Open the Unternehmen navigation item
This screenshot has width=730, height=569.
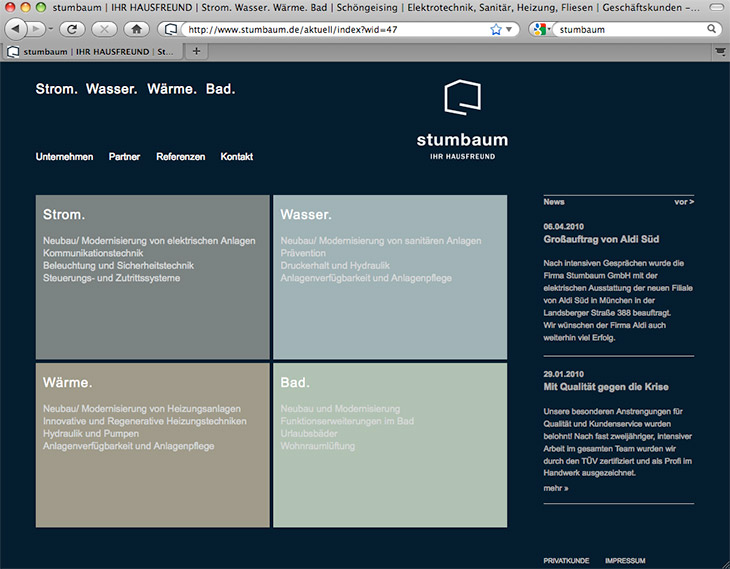pos(64,157)
